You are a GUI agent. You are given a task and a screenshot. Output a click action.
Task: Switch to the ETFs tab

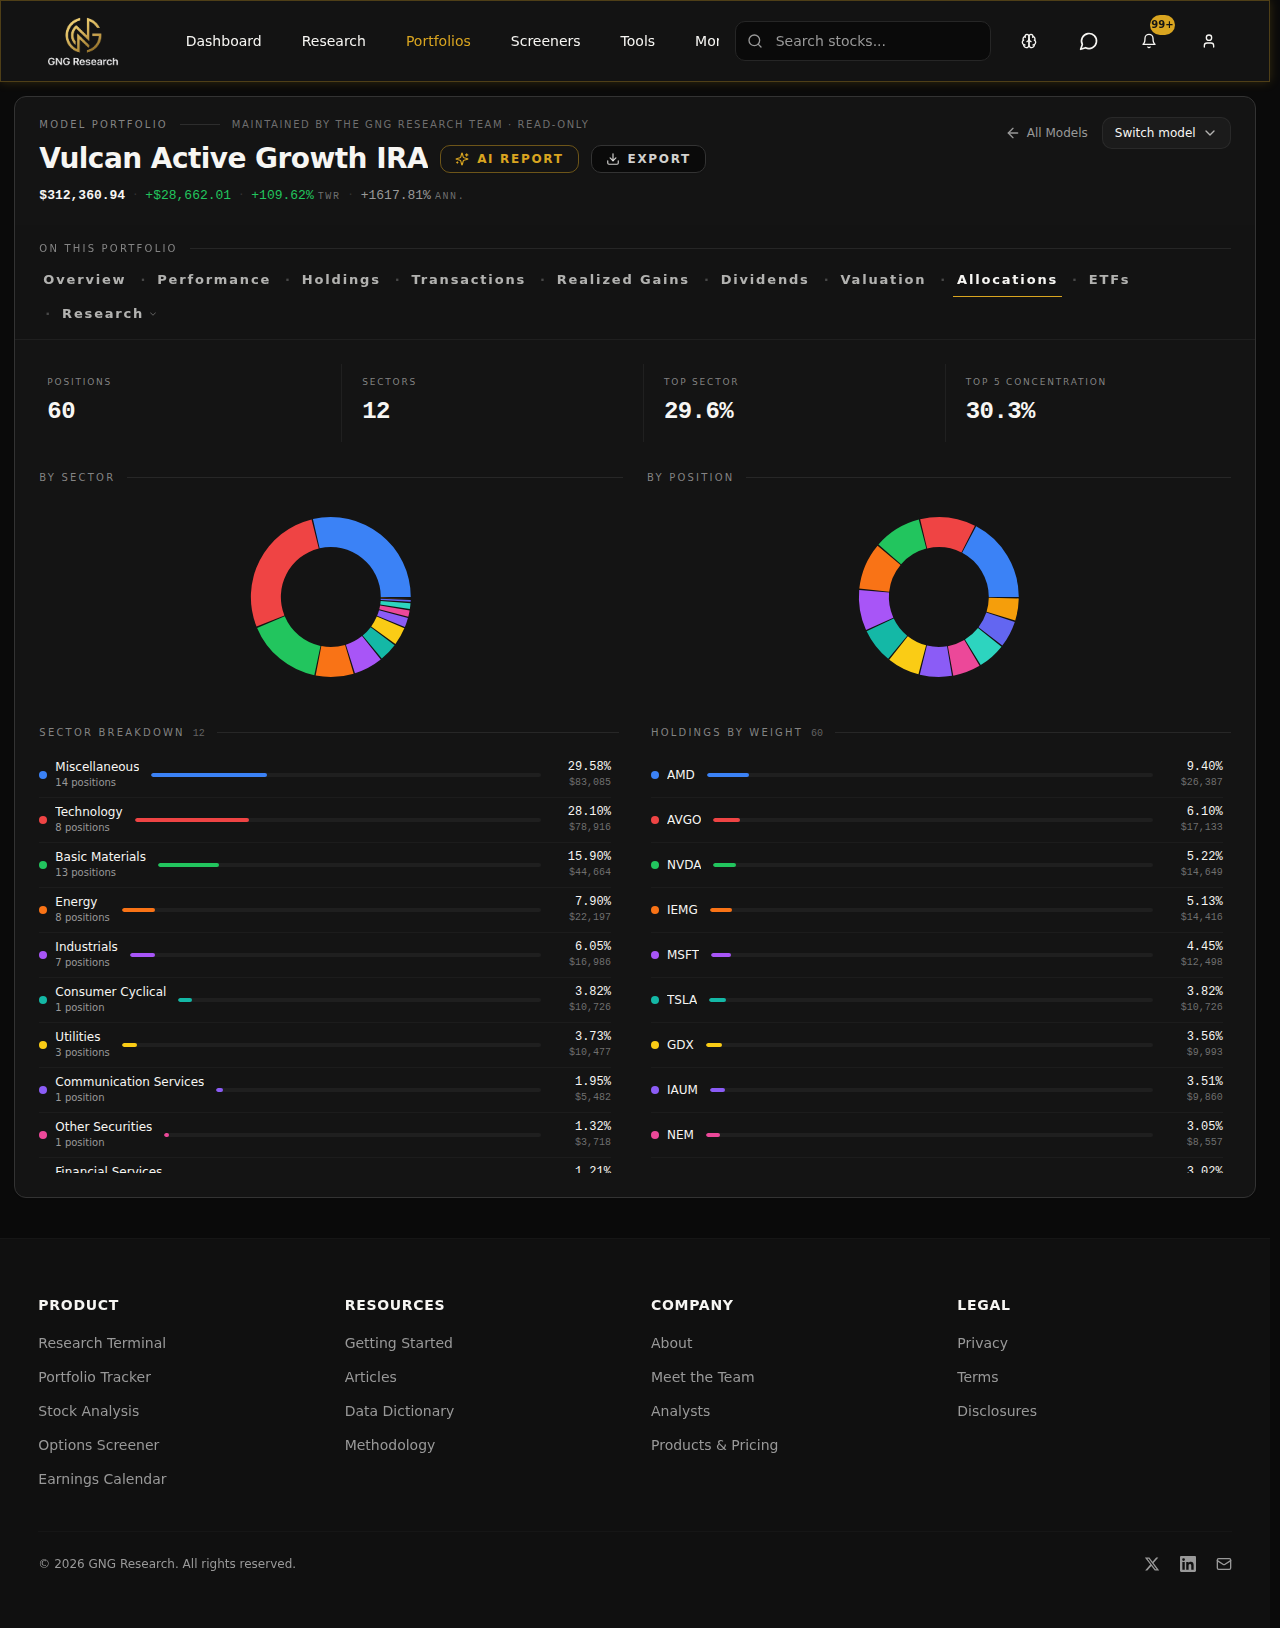click(x=1109, y=280)
